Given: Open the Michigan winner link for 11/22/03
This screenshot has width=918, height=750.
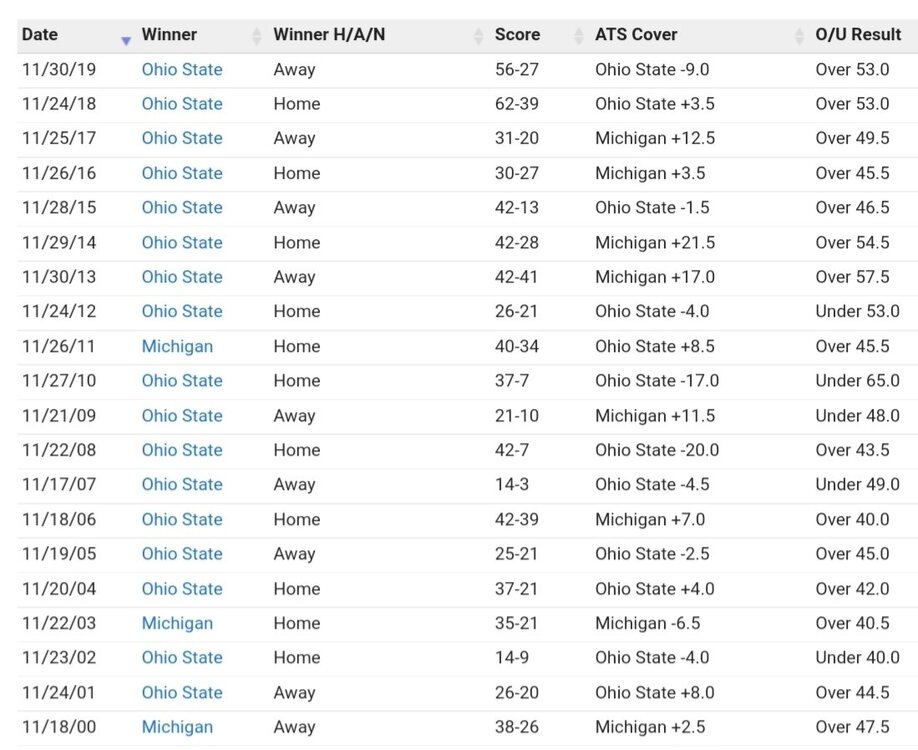Looking at the screenshot, I should click(x=177, y=623).
